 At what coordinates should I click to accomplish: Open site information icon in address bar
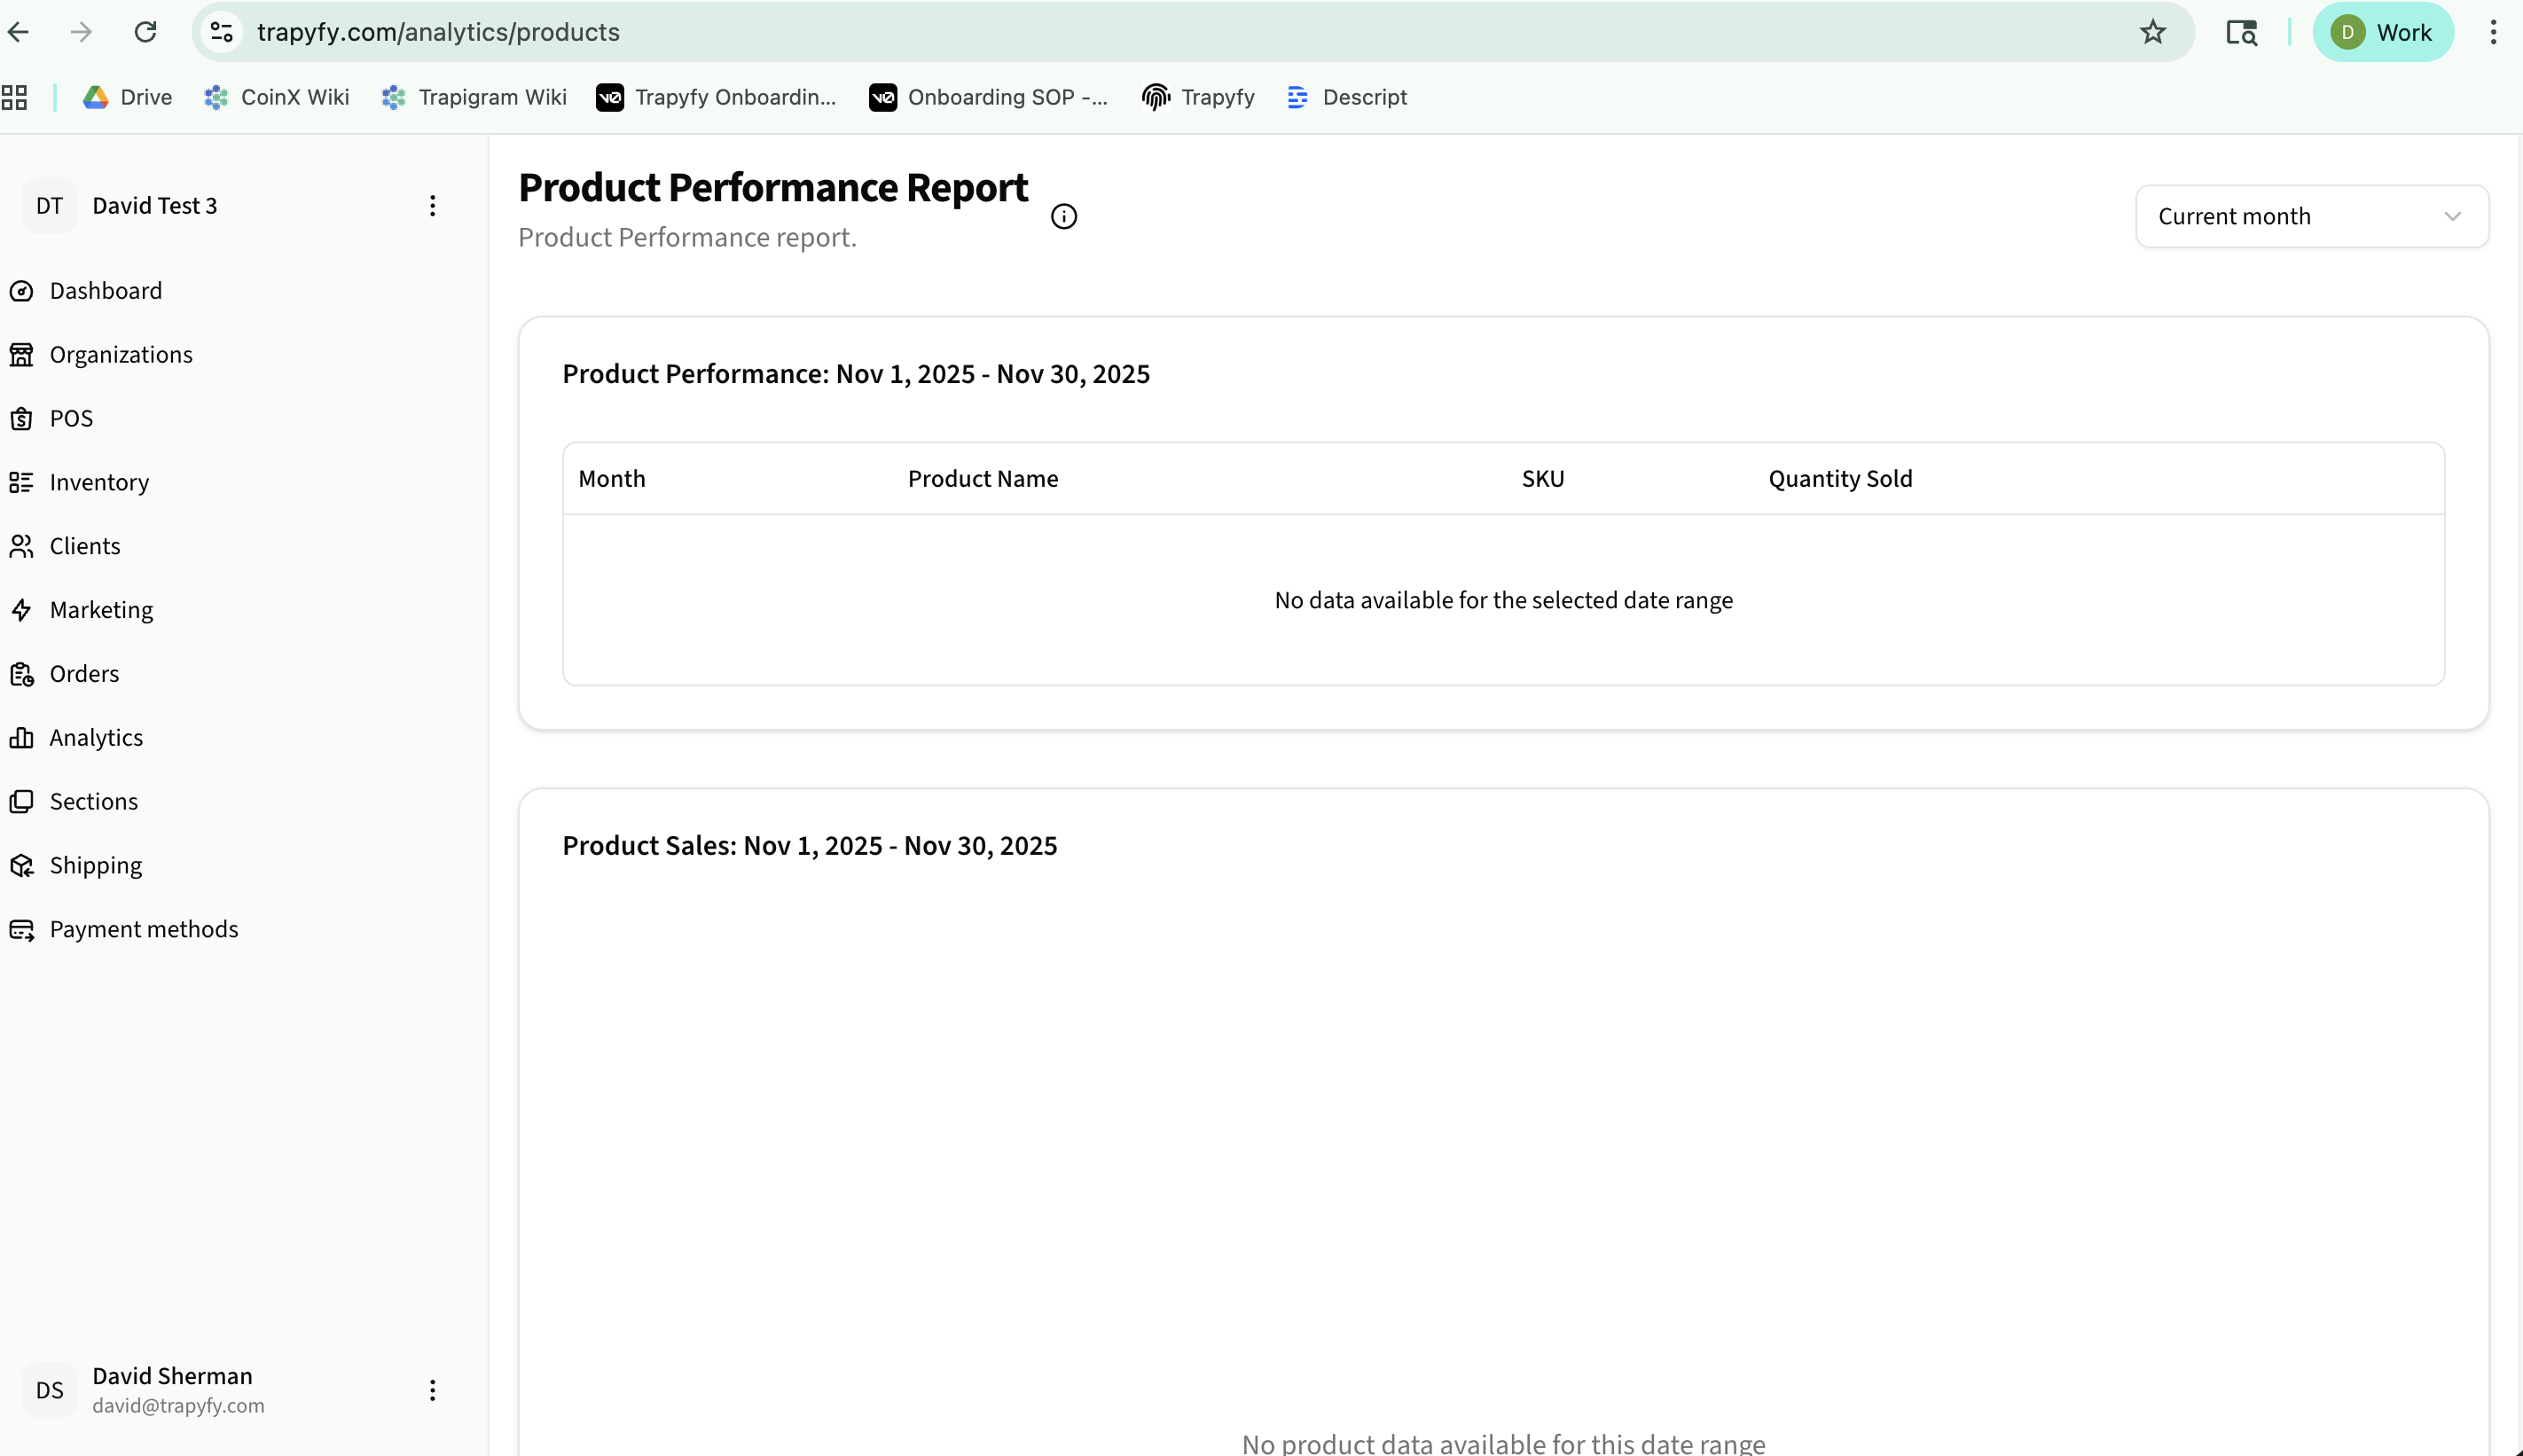tap(222, 32)
